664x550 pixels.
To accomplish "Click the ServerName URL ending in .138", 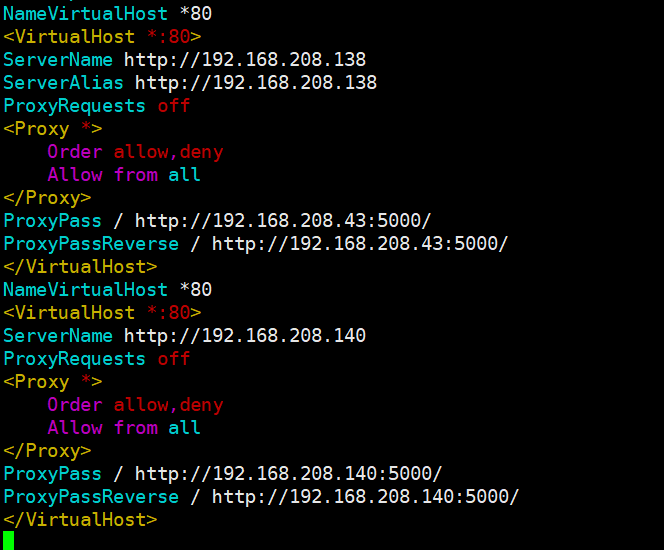I will click(x=245, y=60).
